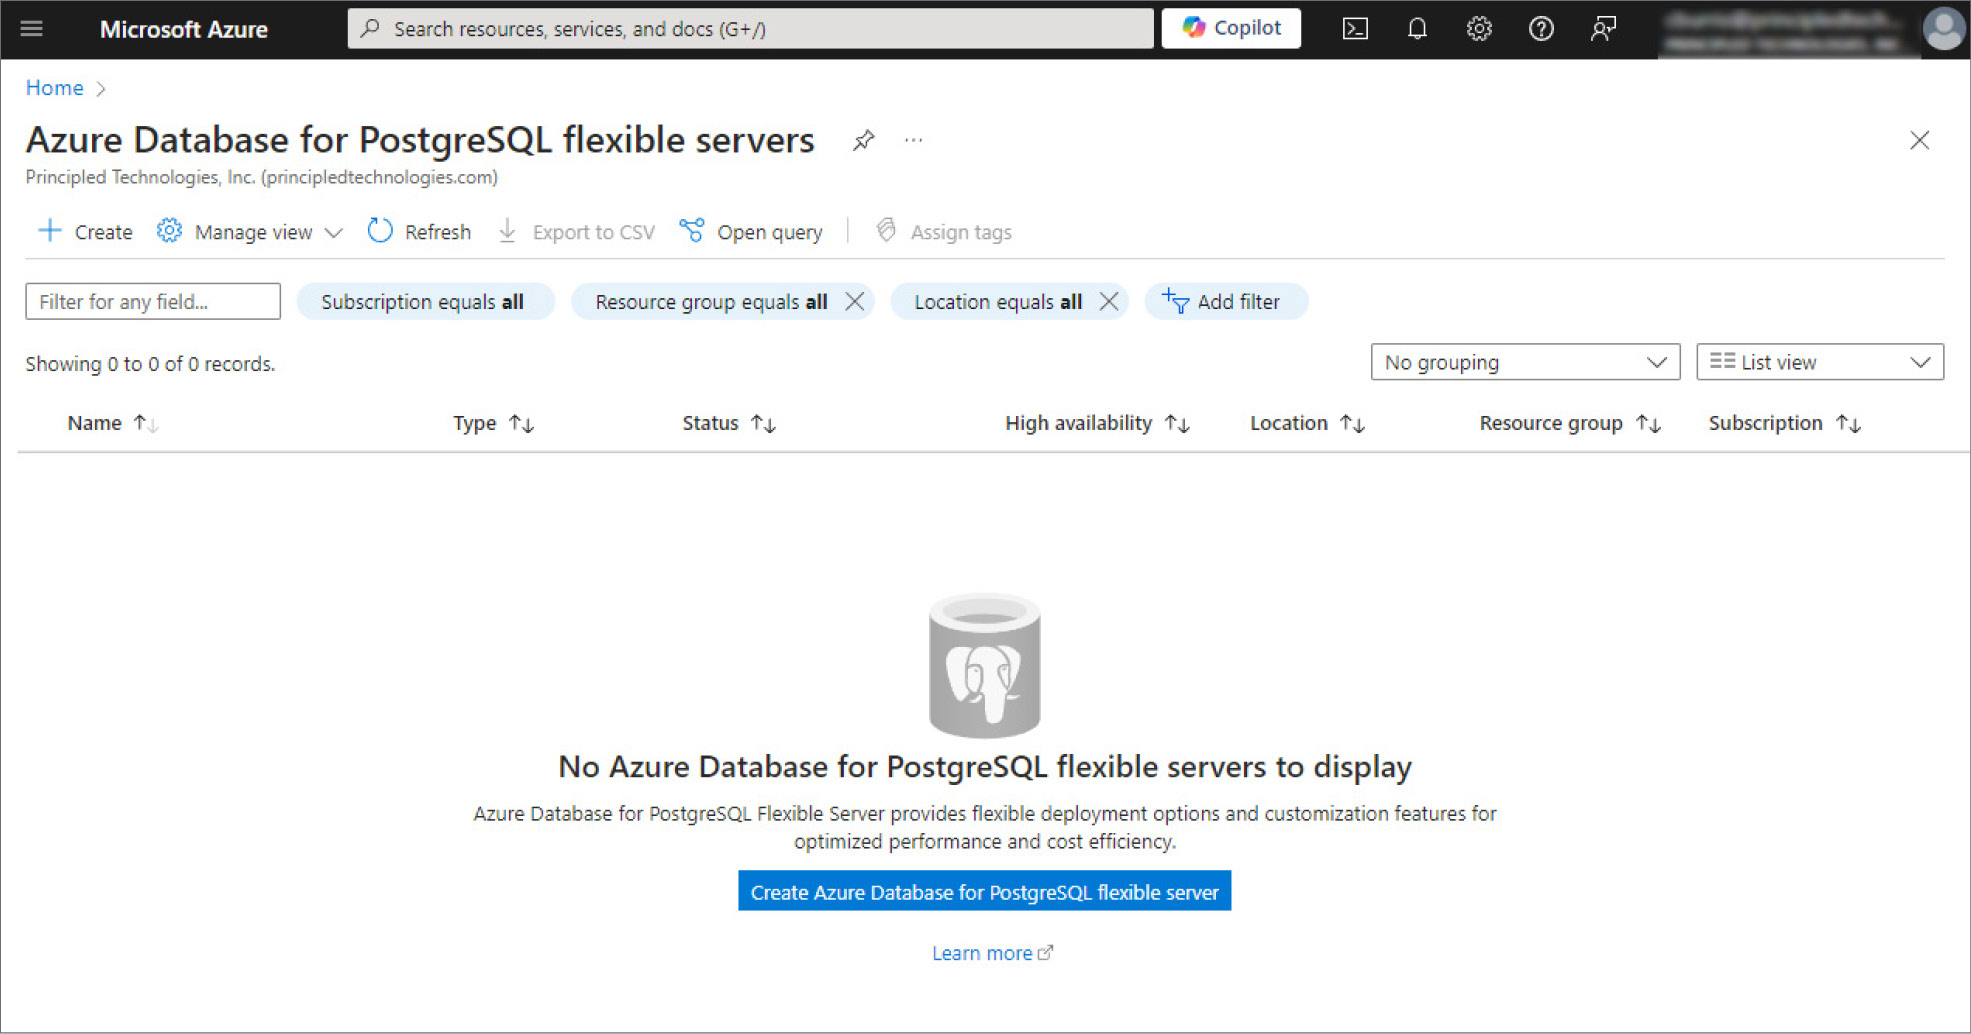Click Create in the command bar
Screen dimensions: 1971x1034
(86, 231)
